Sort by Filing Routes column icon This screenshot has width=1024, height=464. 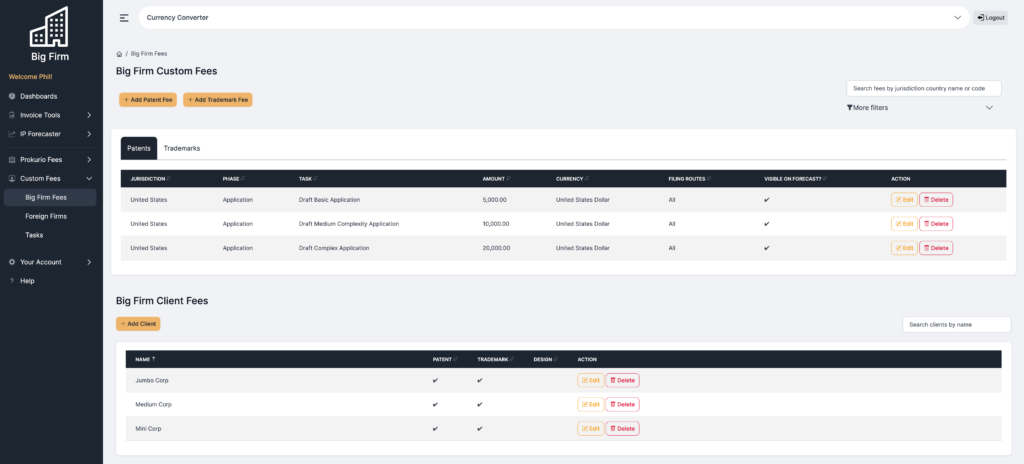[709, 178]
